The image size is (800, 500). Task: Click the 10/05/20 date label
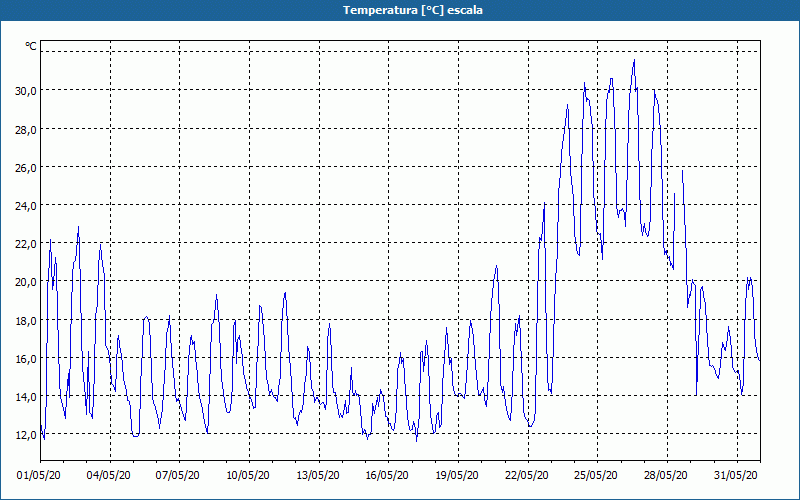pos(247,475)
